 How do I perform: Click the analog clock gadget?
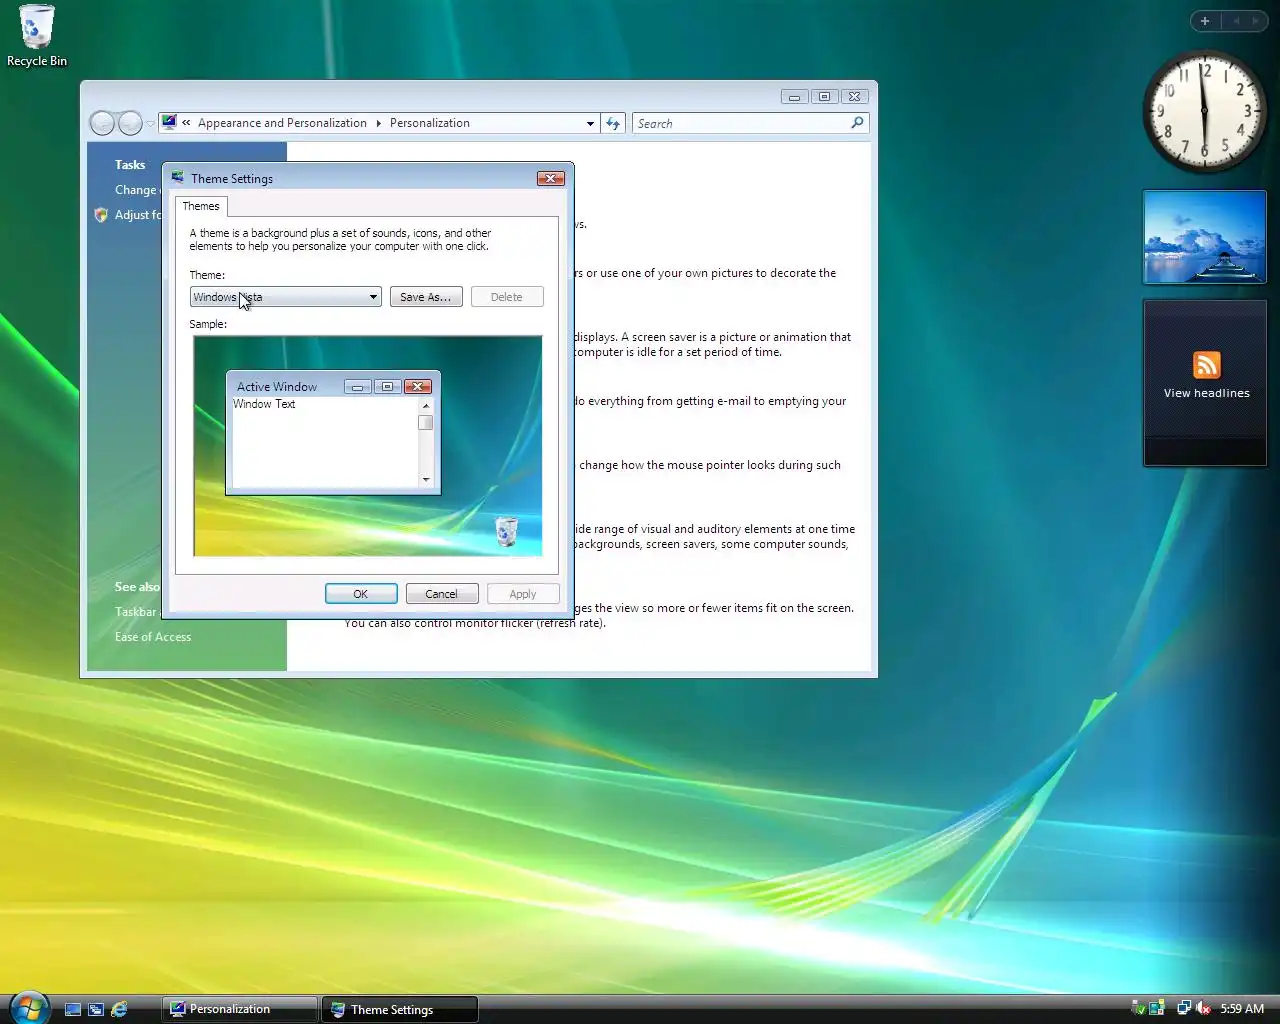click(x=1204, y=112)
